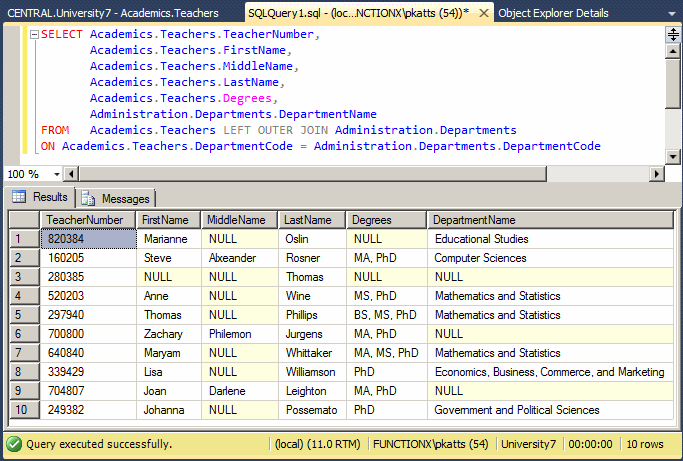
Task: Click the Computer Sciences cell
Action: [551, 258]
